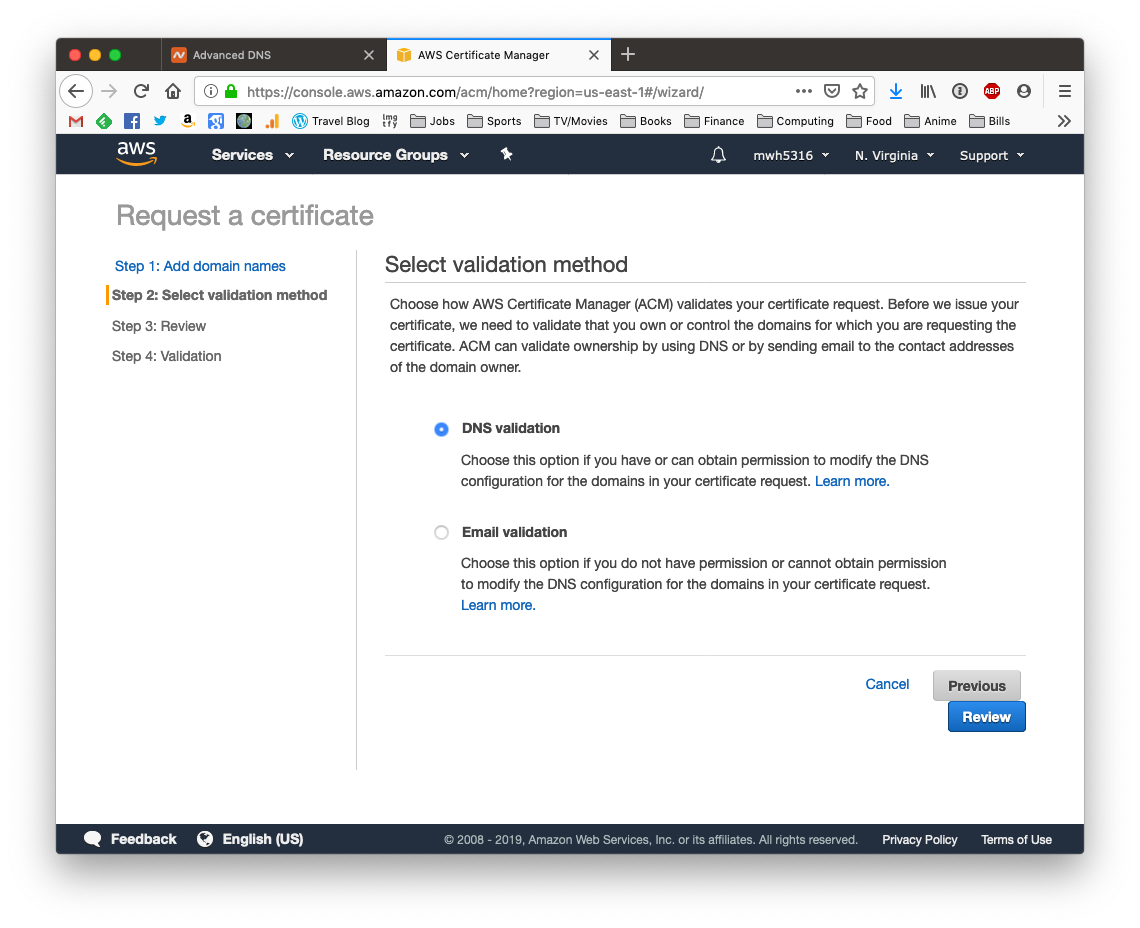Expand Resource Groups dropdown
Screen dimensions: 1140x928
(396, 155)
